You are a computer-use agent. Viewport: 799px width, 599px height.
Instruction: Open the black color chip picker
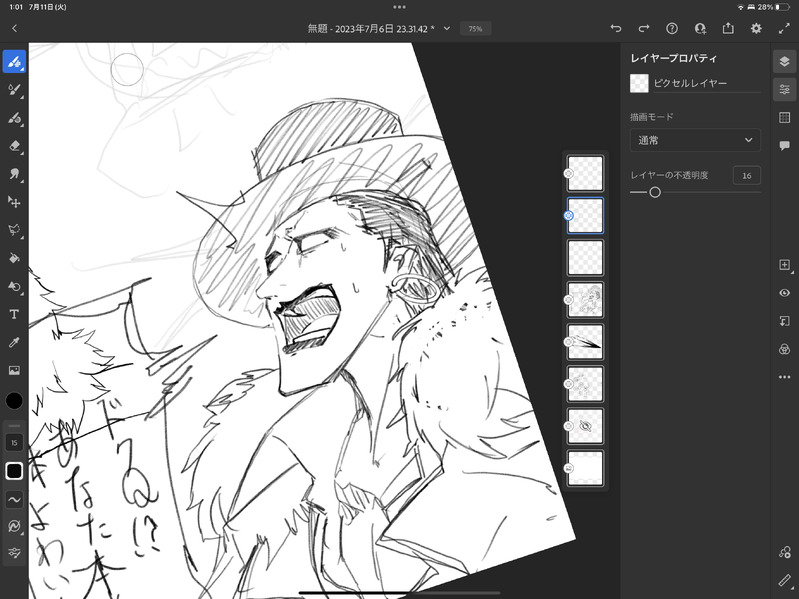tap(14, 401)
